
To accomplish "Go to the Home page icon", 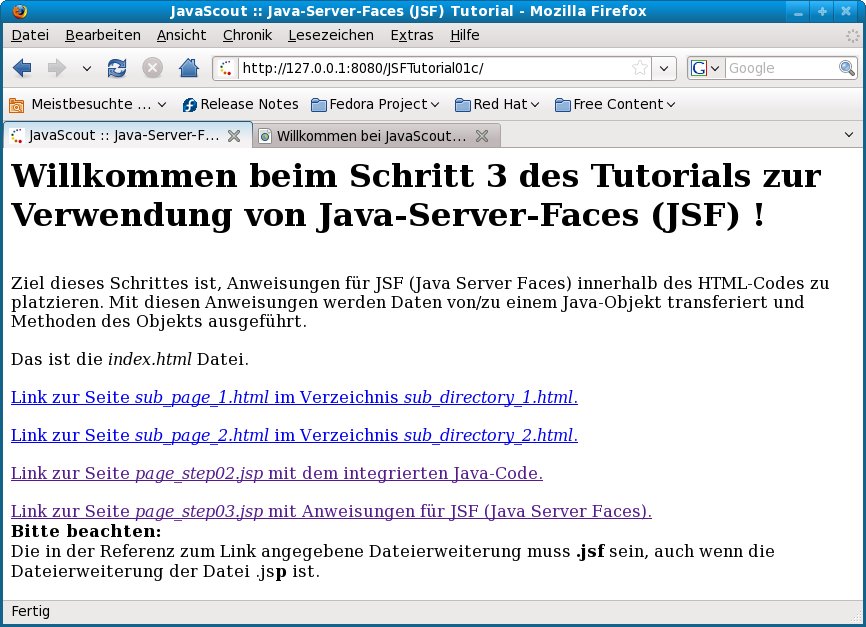I will click(x=188, y=68).
